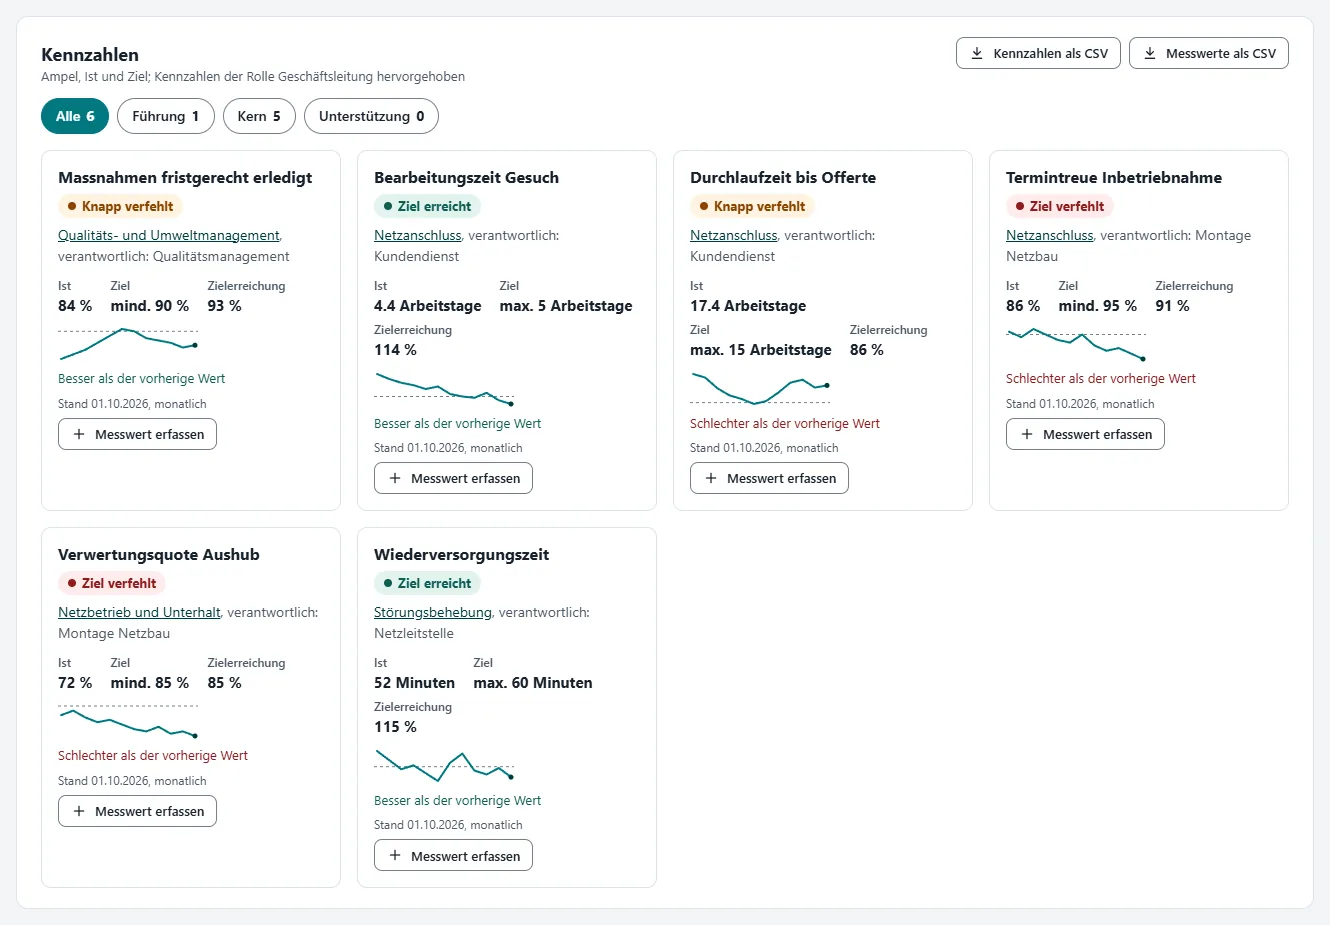Click the download icon beside Kennzahlen als CSV
This screenshot has height=925, width=1330.
tap(977, 54)
